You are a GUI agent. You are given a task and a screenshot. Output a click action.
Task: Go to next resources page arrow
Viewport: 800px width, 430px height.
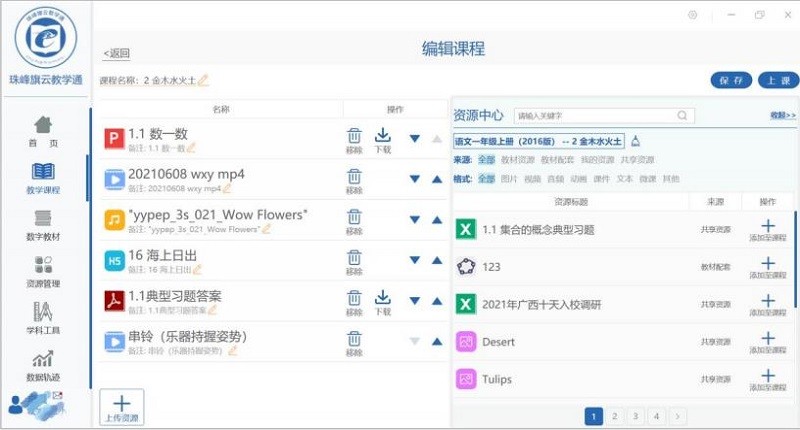pos(677,416)
